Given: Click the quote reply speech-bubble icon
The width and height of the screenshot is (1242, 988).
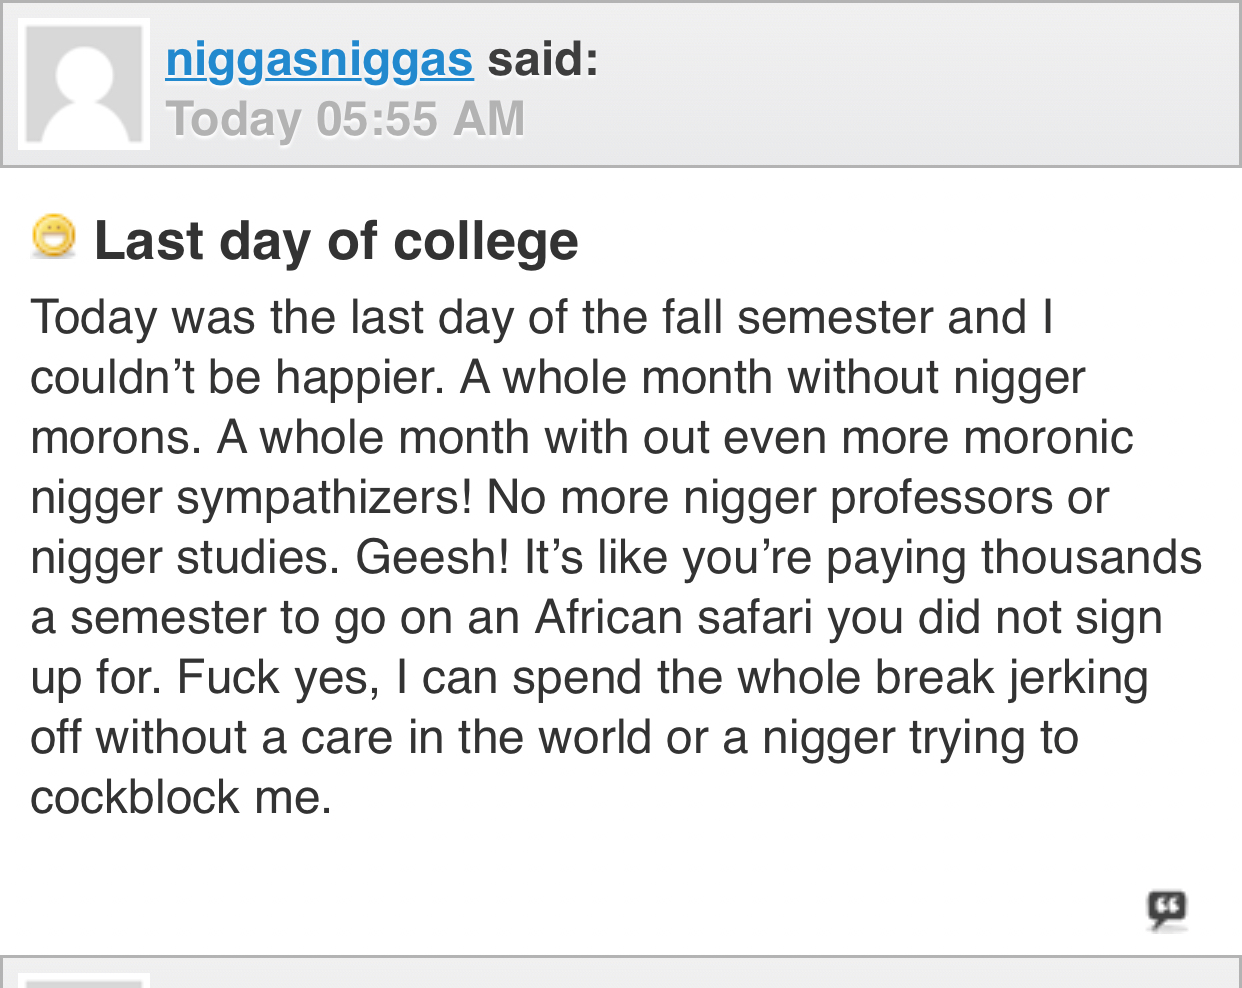Looking at the screenshot, I should click(x=1167, y=910).
